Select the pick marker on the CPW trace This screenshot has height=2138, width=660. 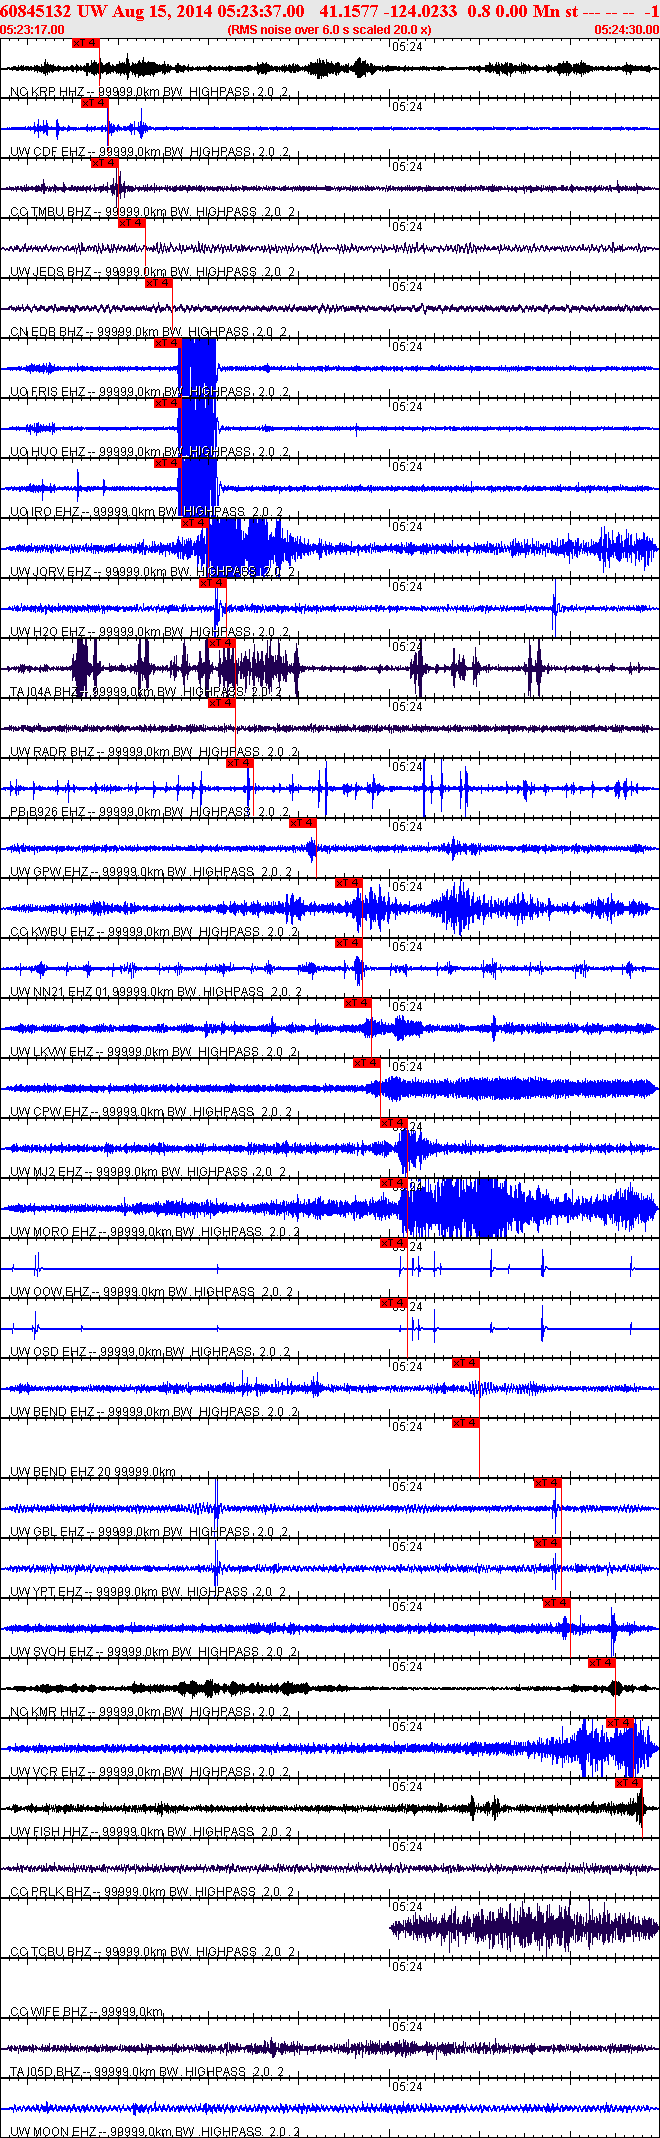pos(367,1063)
